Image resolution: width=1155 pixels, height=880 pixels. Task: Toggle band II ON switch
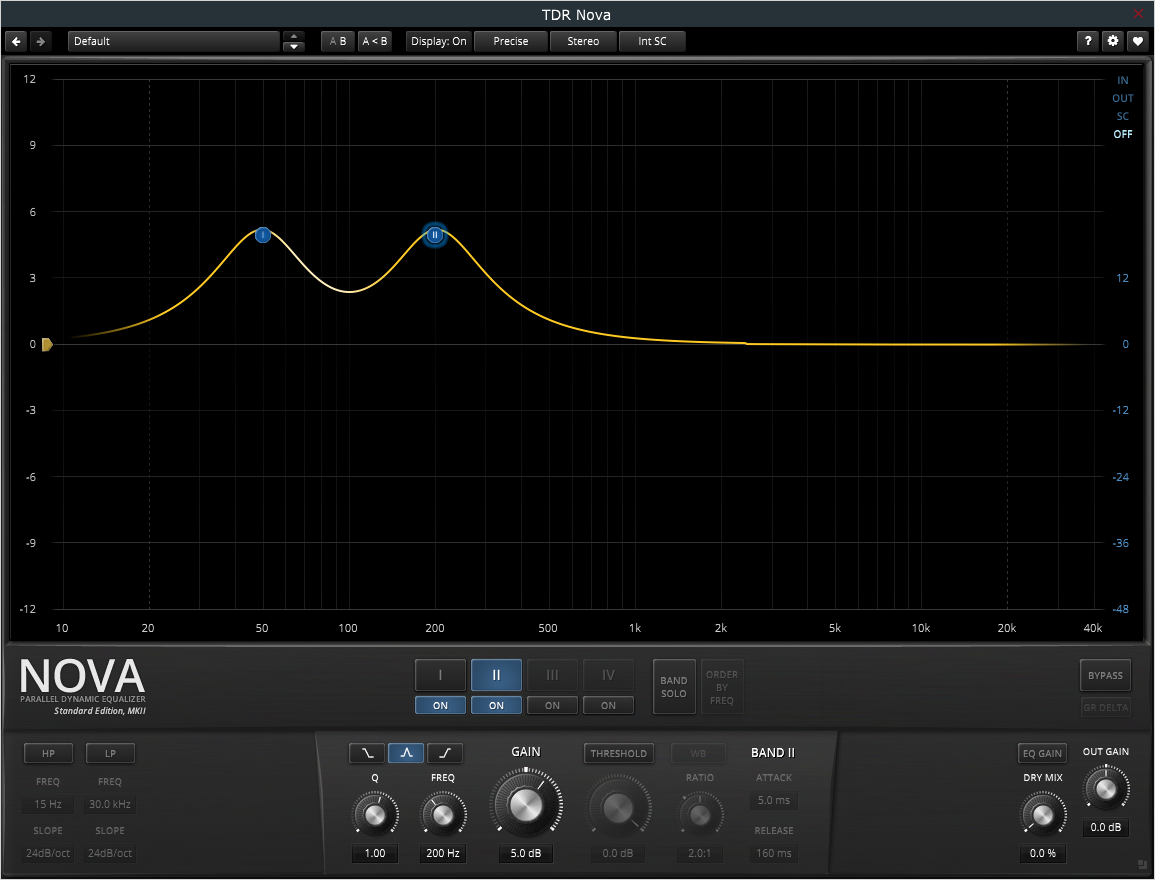[496, 705]
